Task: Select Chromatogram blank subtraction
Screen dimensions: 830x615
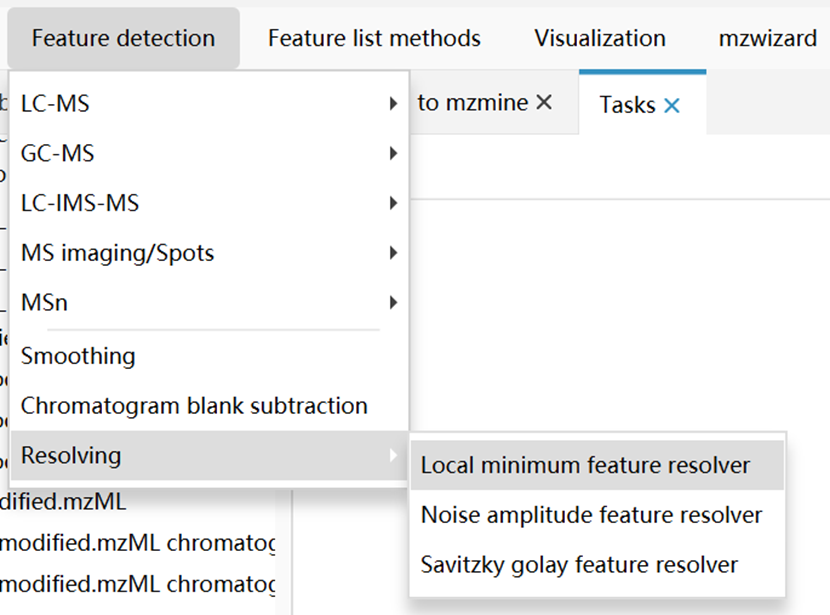Action: click(209, 405)
